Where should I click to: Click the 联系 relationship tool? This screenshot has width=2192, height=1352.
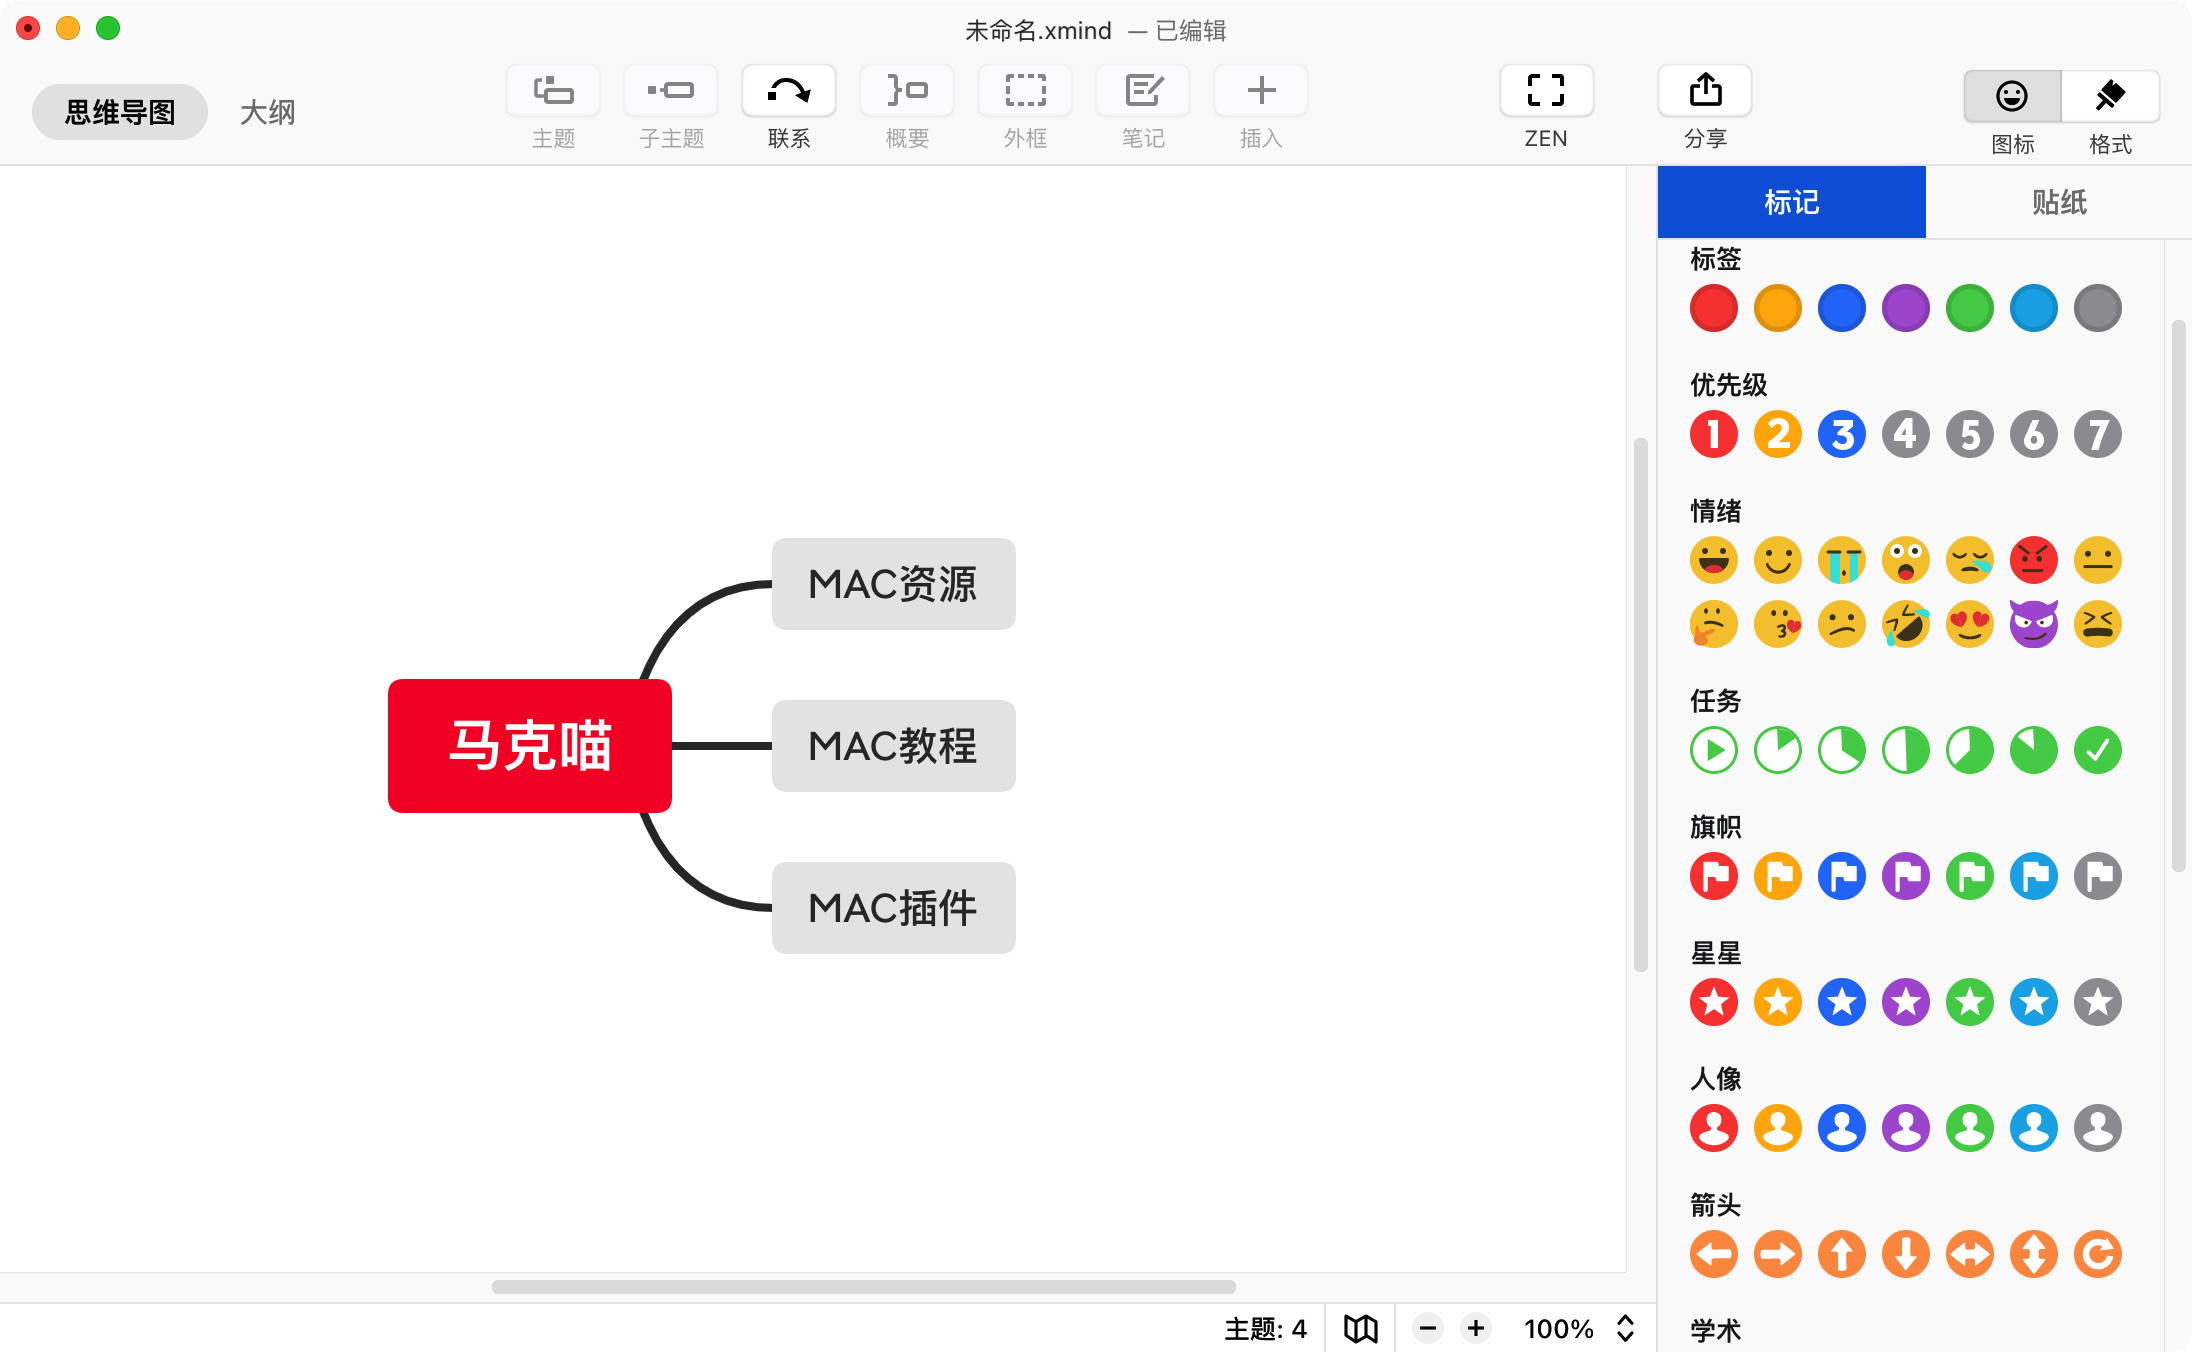[x=788, y=92]
